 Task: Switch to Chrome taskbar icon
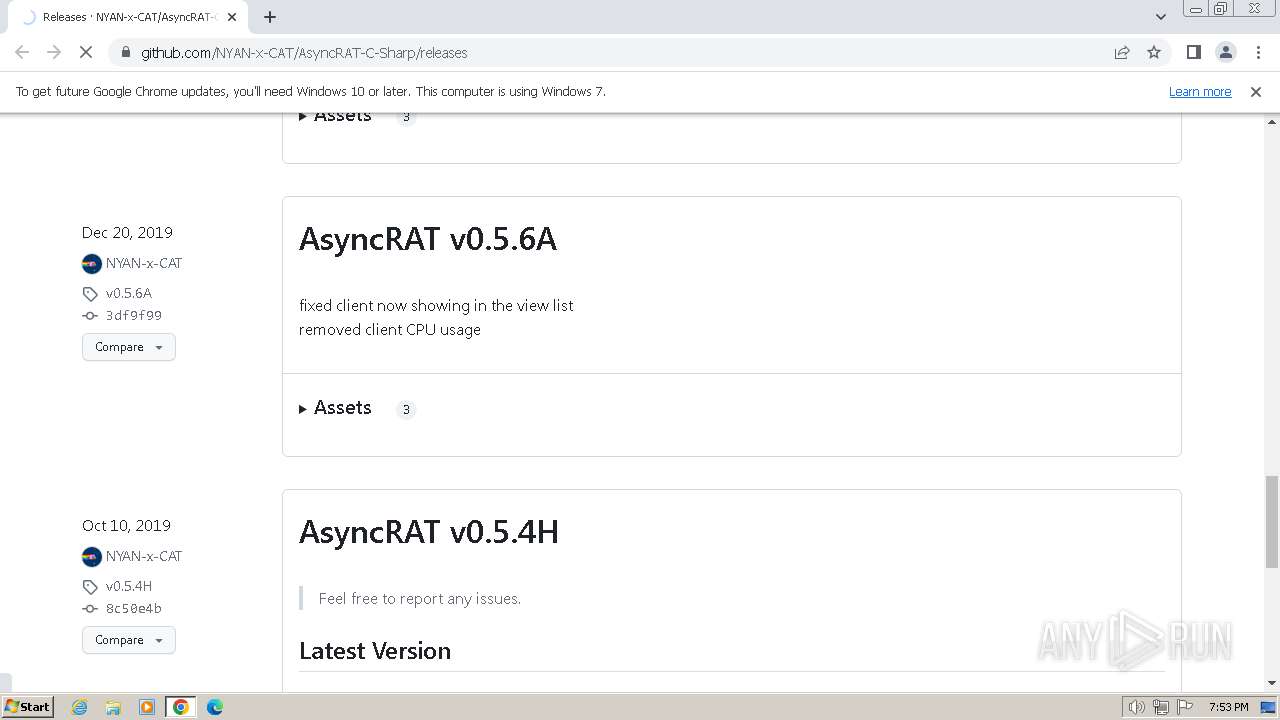(x=181, y=707)
